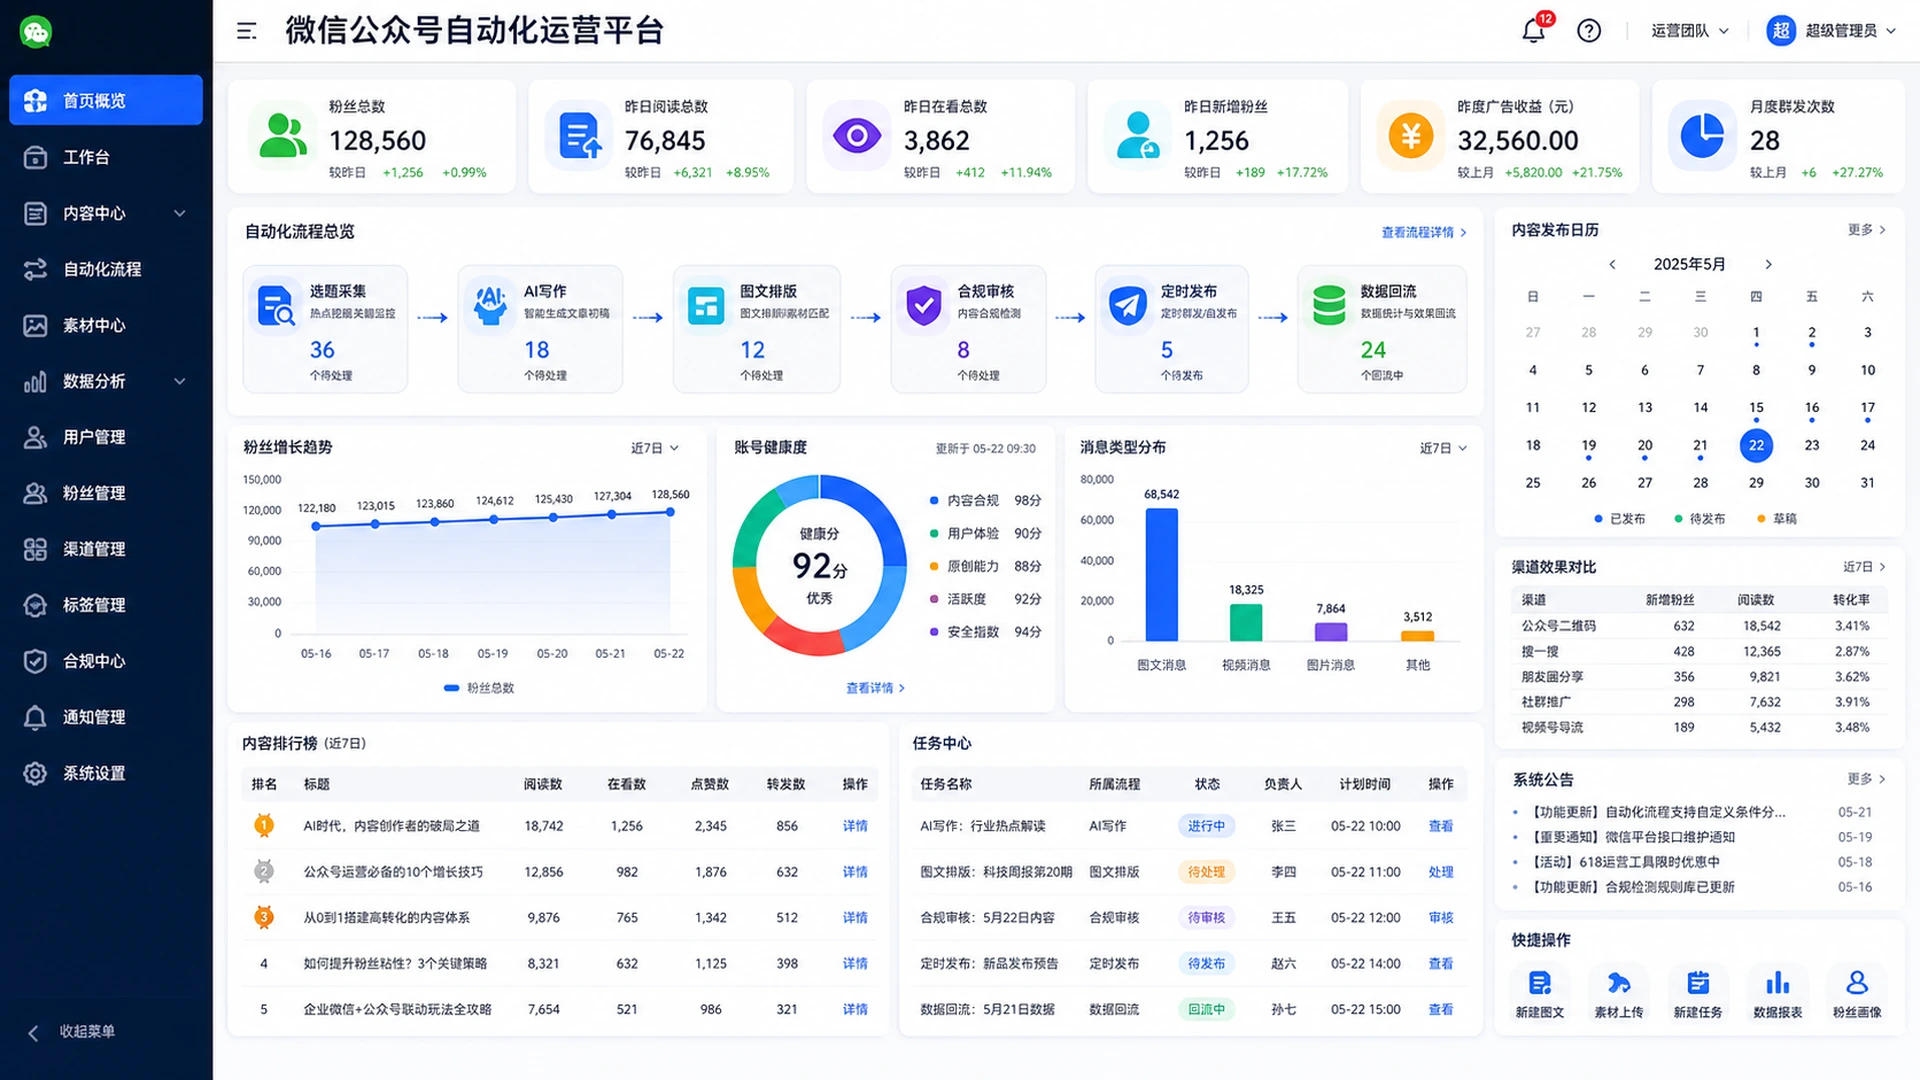1920x1080 pixels.
Task: Toggle 内容合规 legend in health donut
Action: pos(985,500)
